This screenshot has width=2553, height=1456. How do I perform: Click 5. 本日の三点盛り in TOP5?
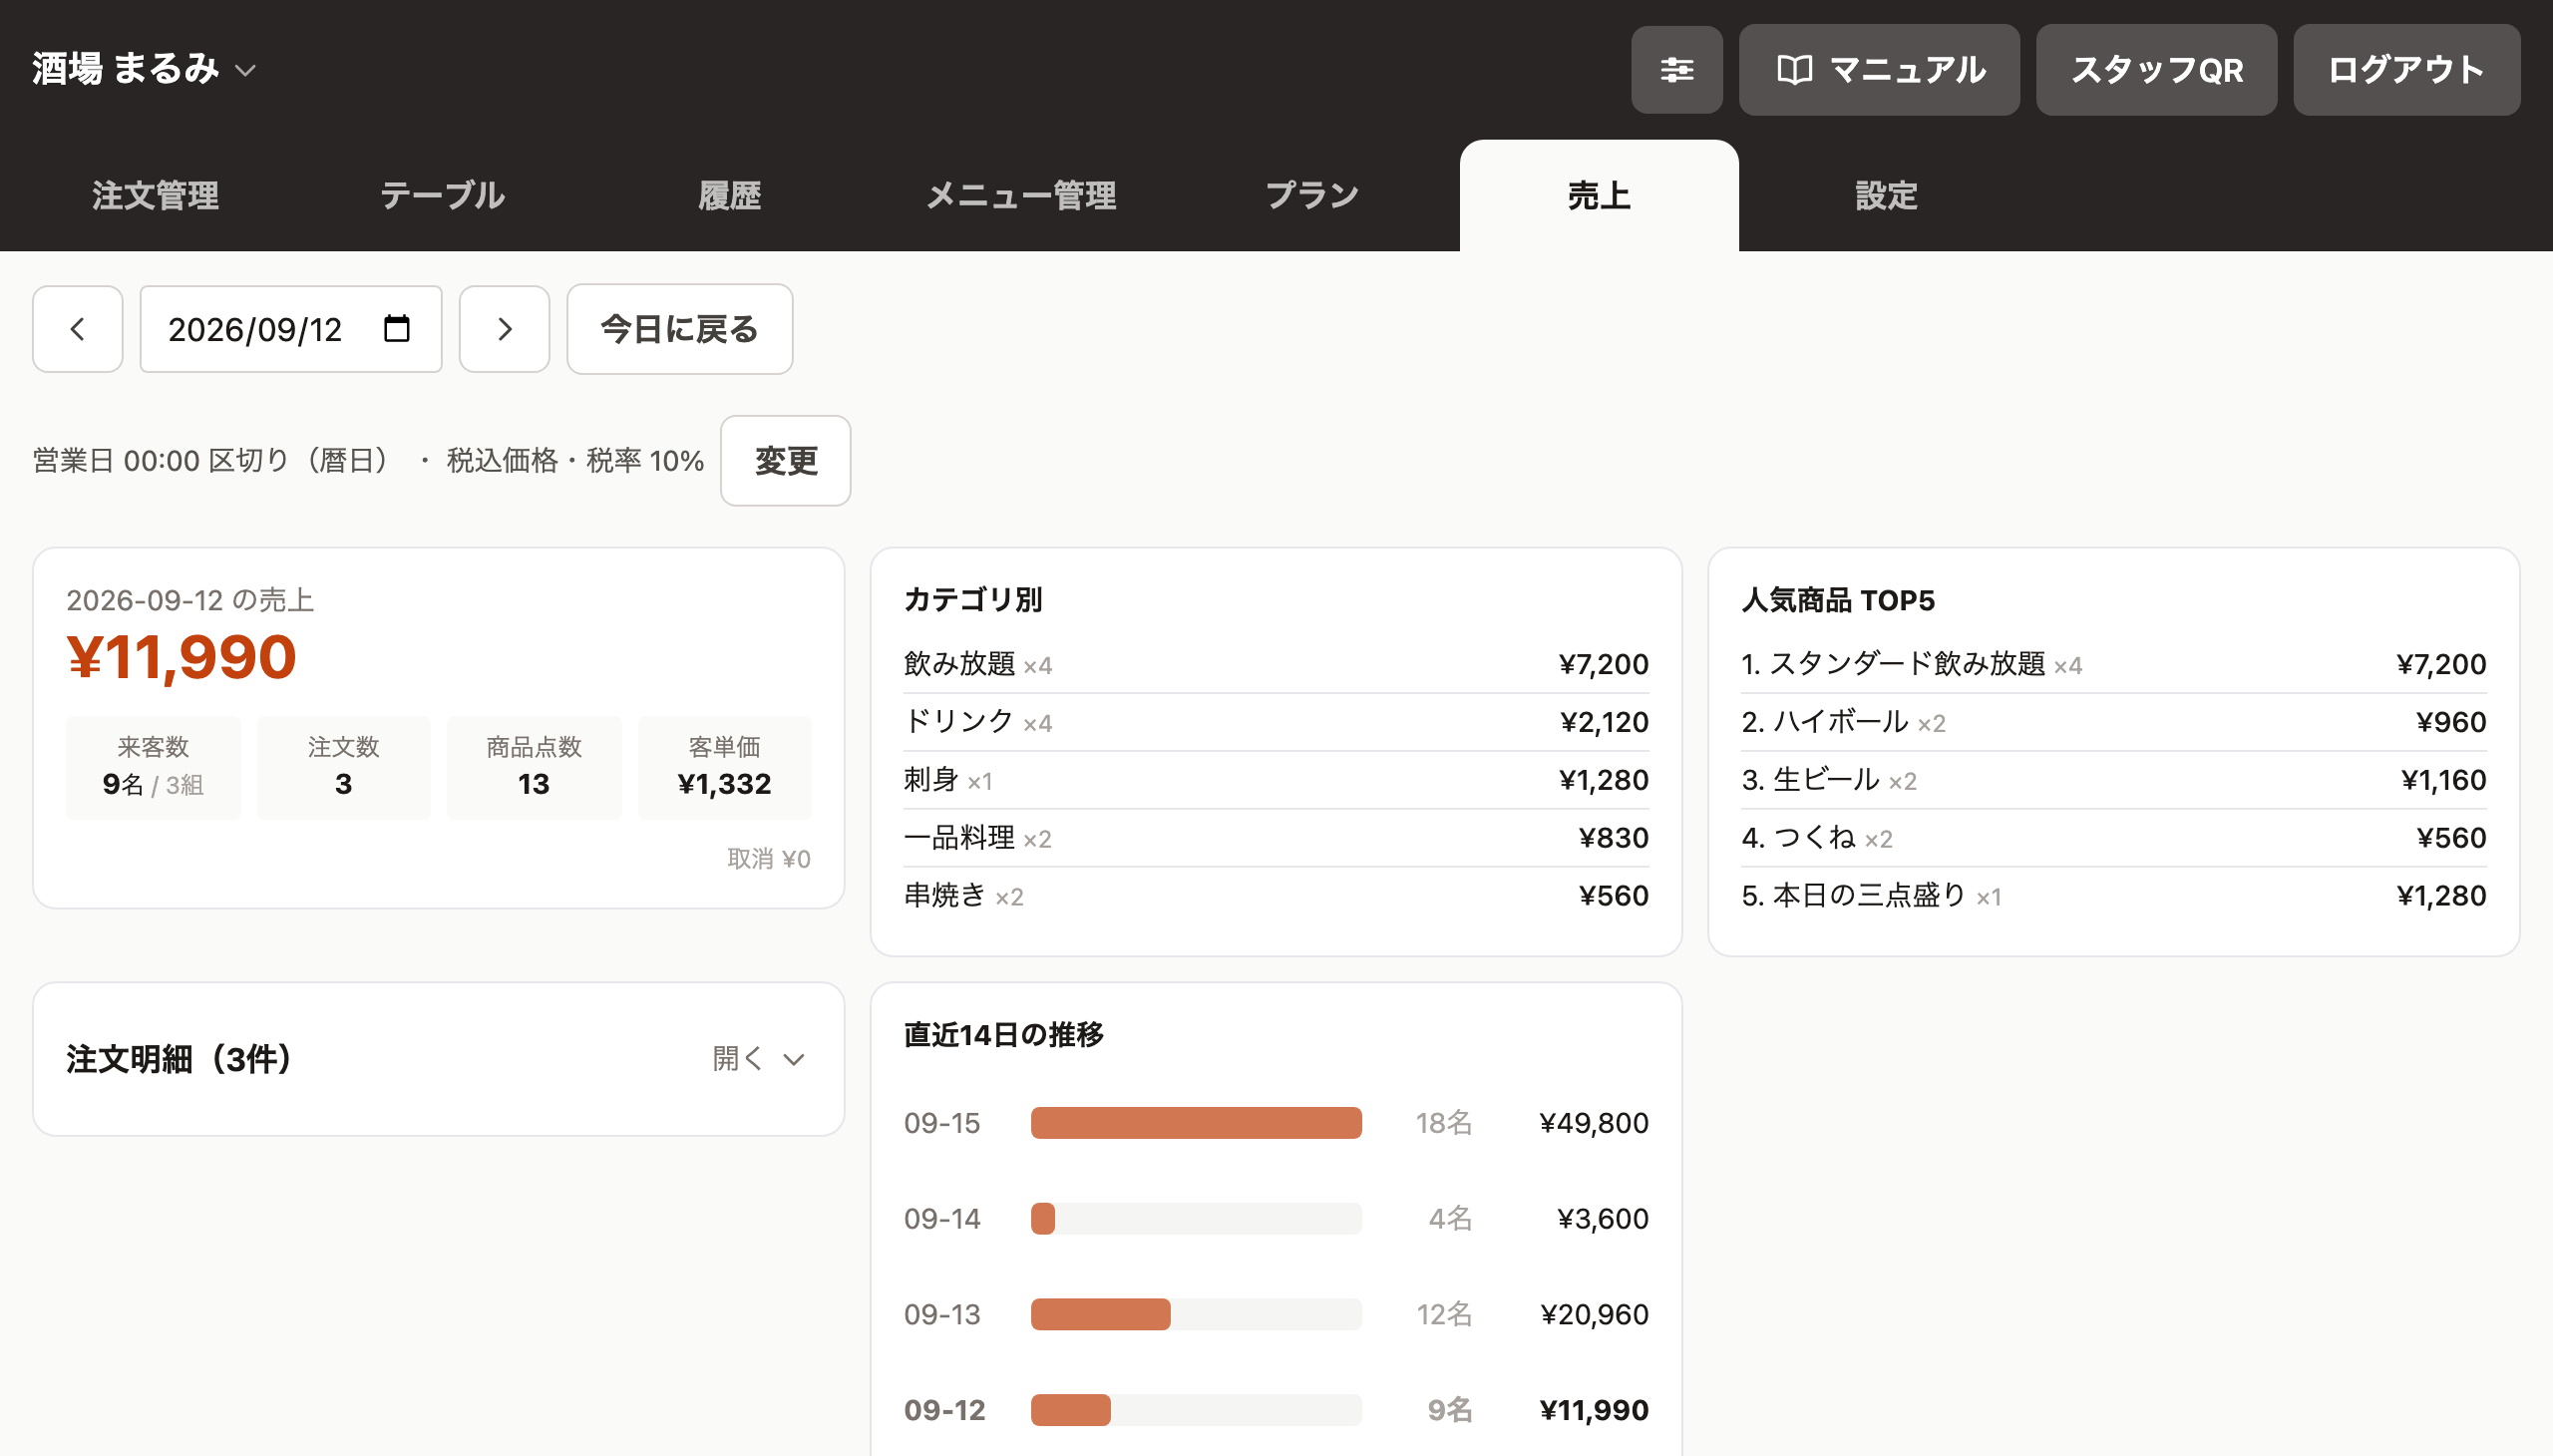(x=2113, y=896)
